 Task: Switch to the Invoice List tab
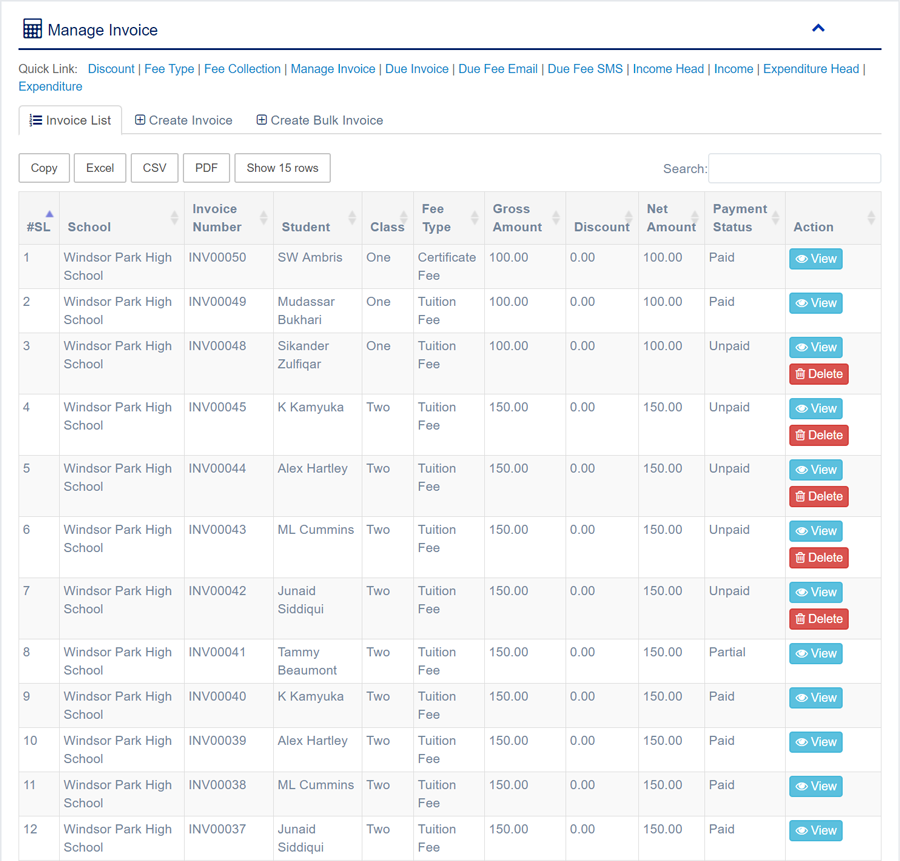tap(70, 121)
